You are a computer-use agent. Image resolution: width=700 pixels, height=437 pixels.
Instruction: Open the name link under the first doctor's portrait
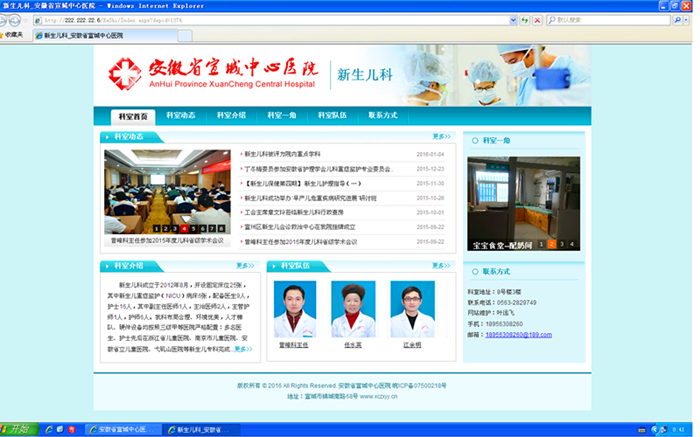[293, 345]
